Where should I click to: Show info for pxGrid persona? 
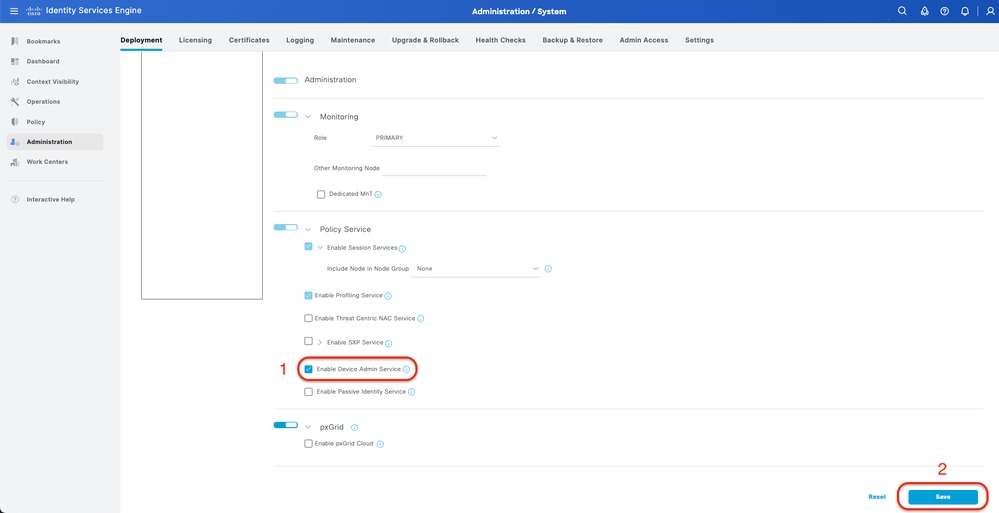355,428
